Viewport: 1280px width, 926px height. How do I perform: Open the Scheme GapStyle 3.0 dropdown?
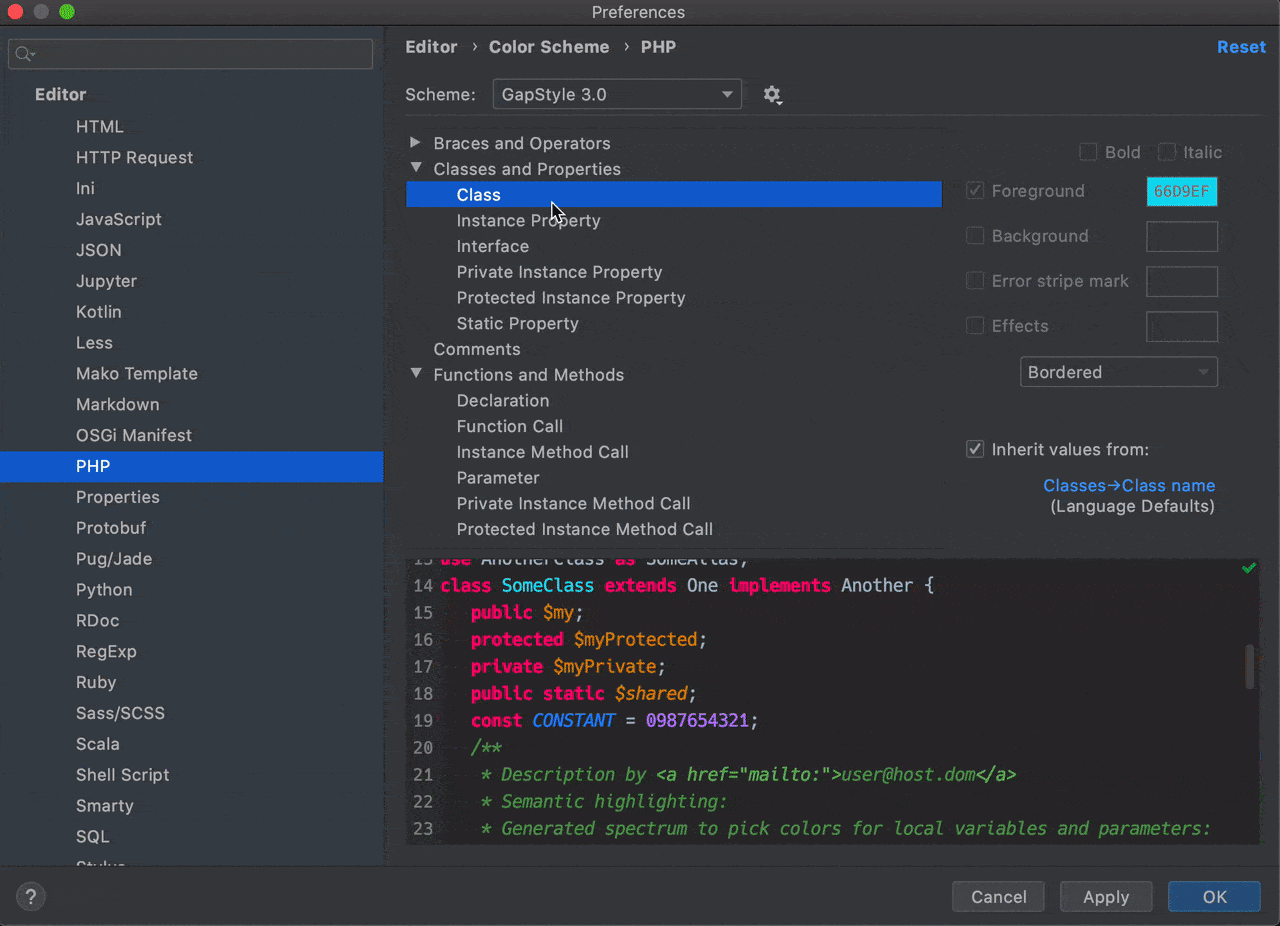tap(617, 95)
